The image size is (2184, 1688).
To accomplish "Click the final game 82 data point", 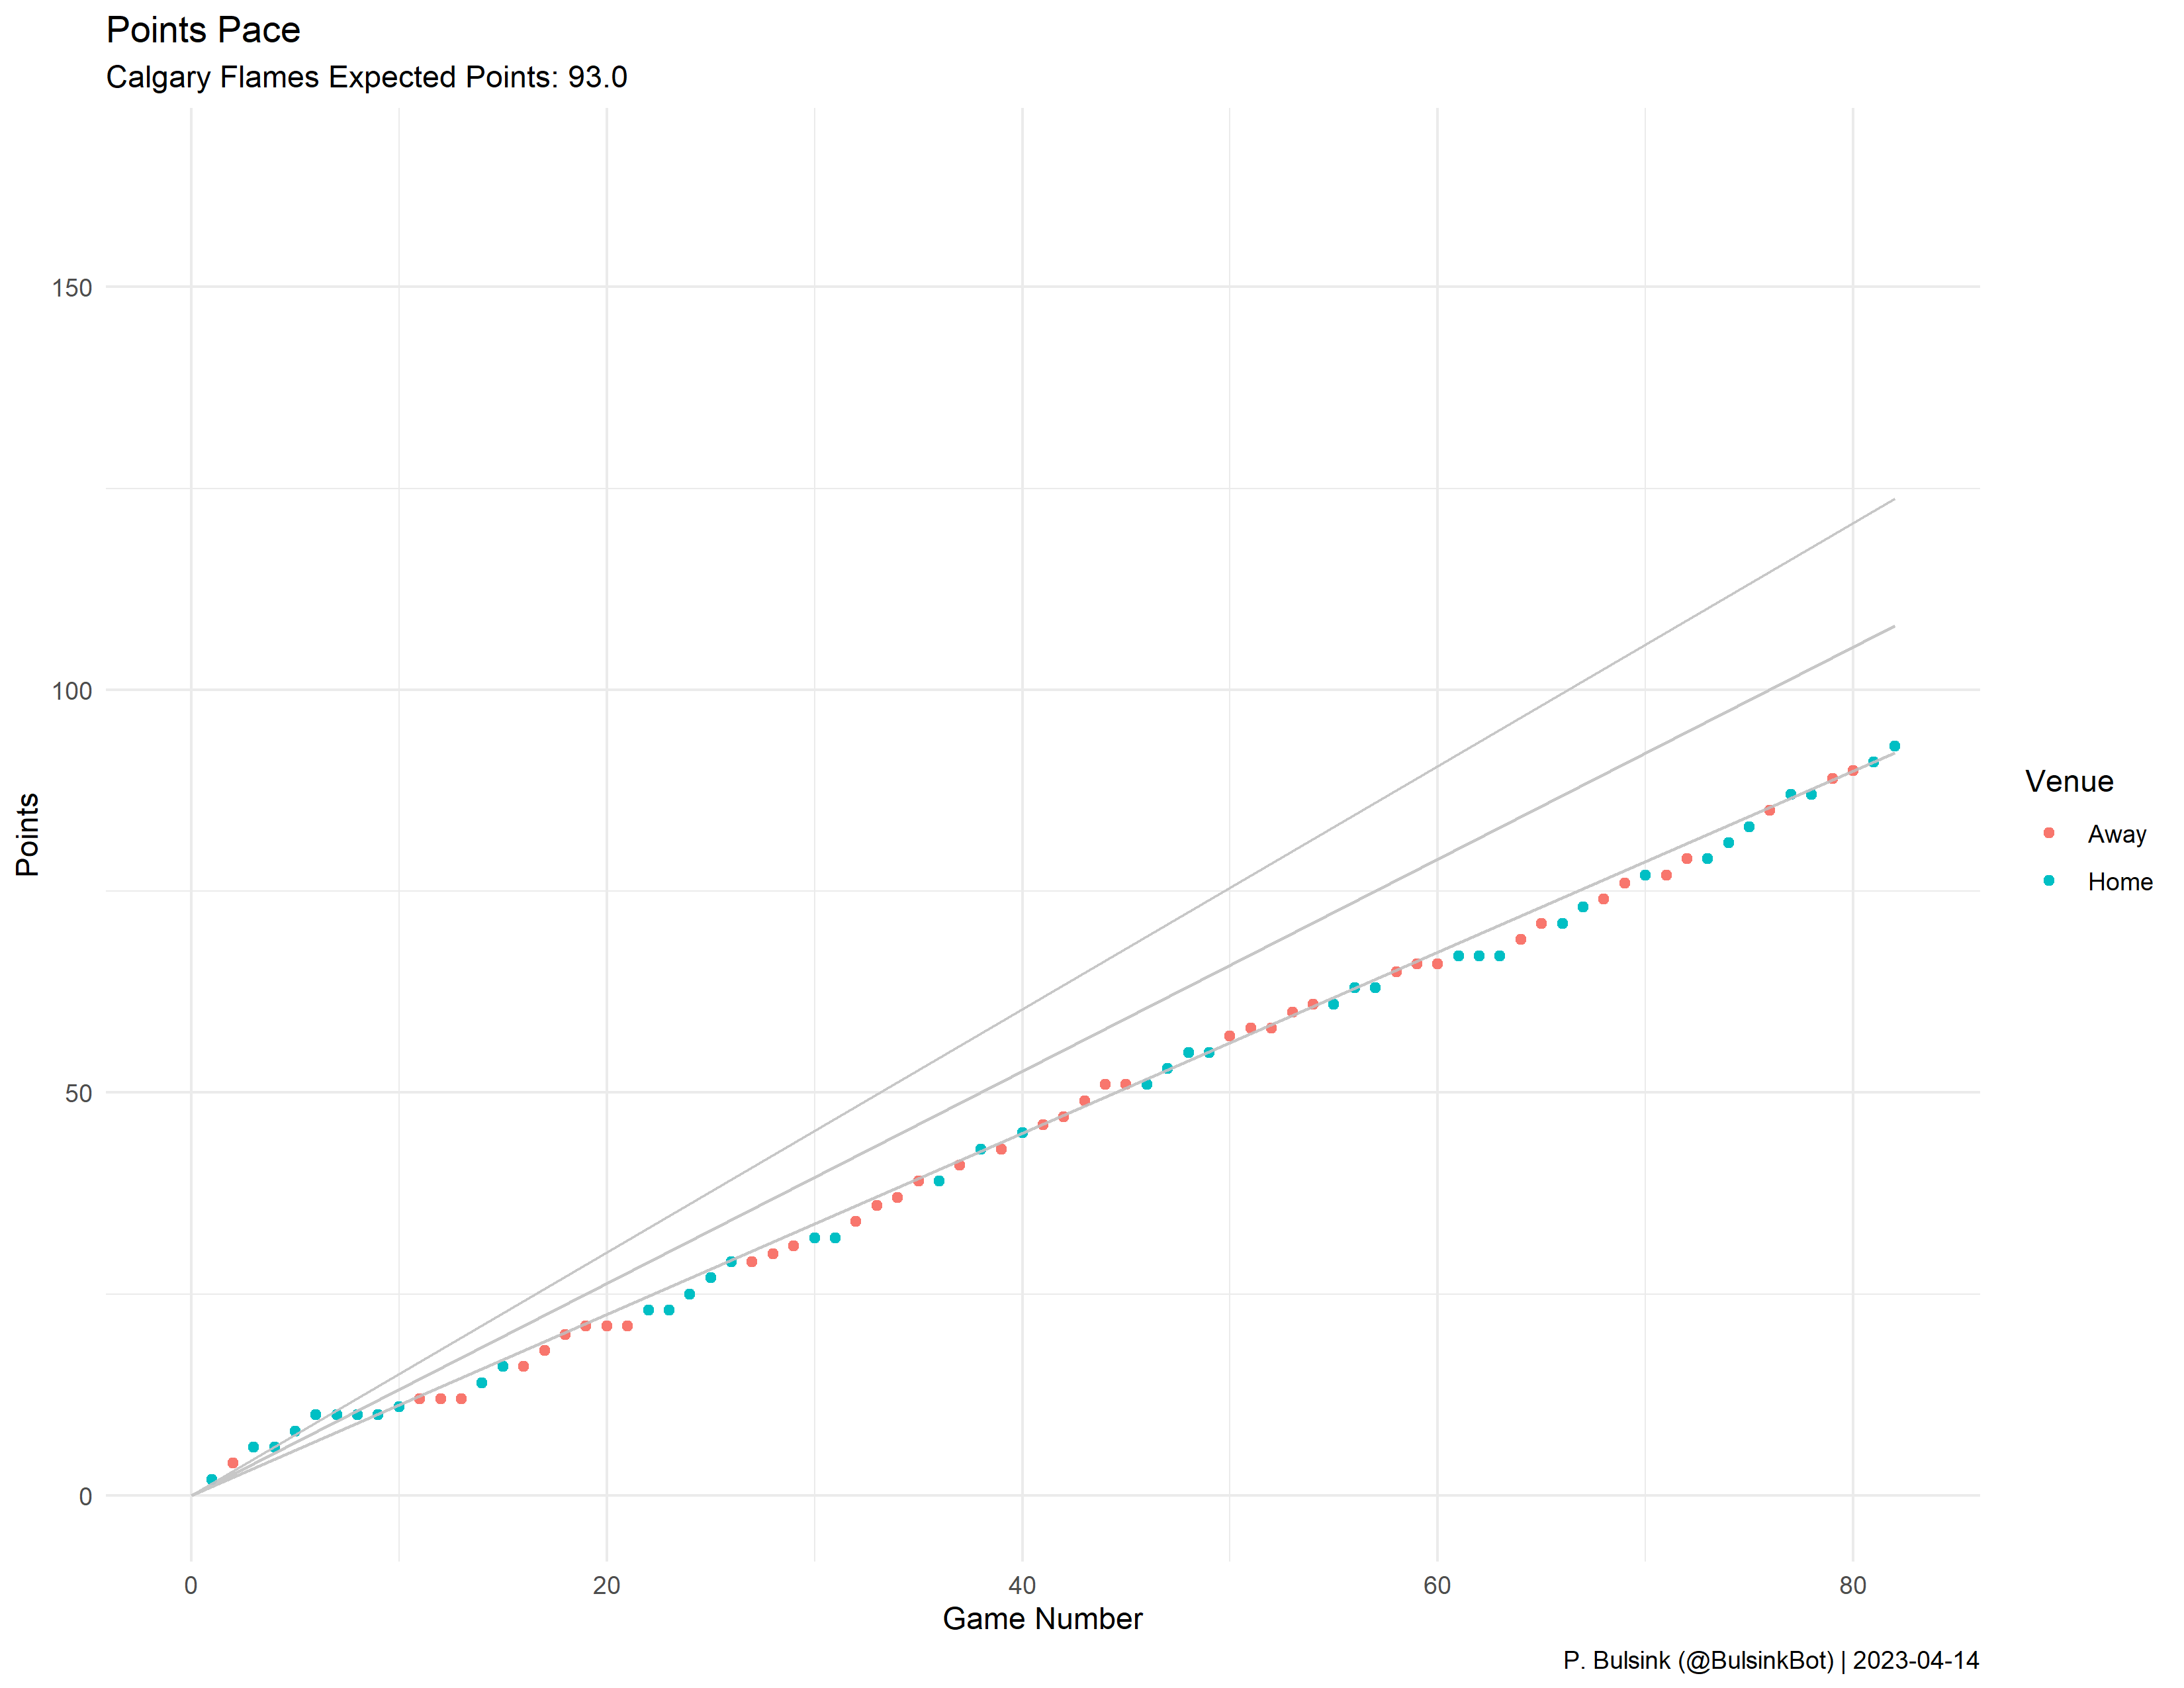I will [x=1894, y=746].
